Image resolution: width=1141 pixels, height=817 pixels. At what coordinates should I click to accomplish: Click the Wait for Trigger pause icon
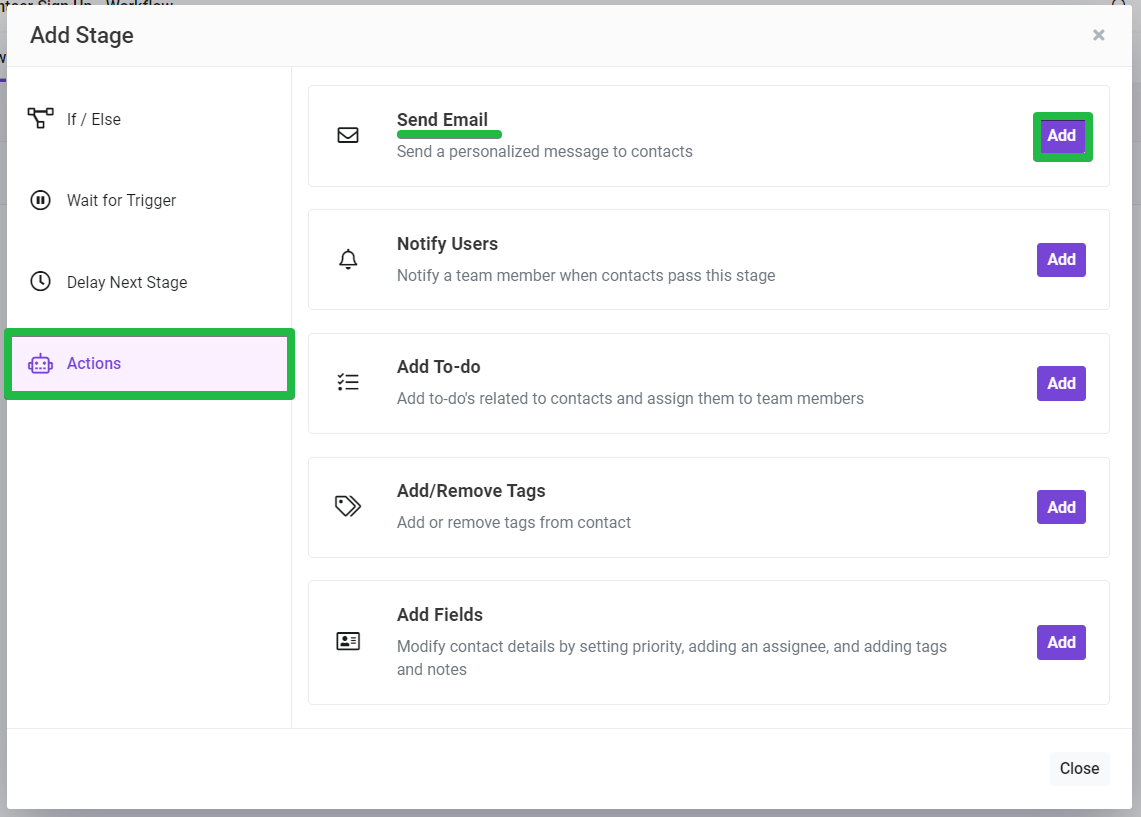click(40, 200)
